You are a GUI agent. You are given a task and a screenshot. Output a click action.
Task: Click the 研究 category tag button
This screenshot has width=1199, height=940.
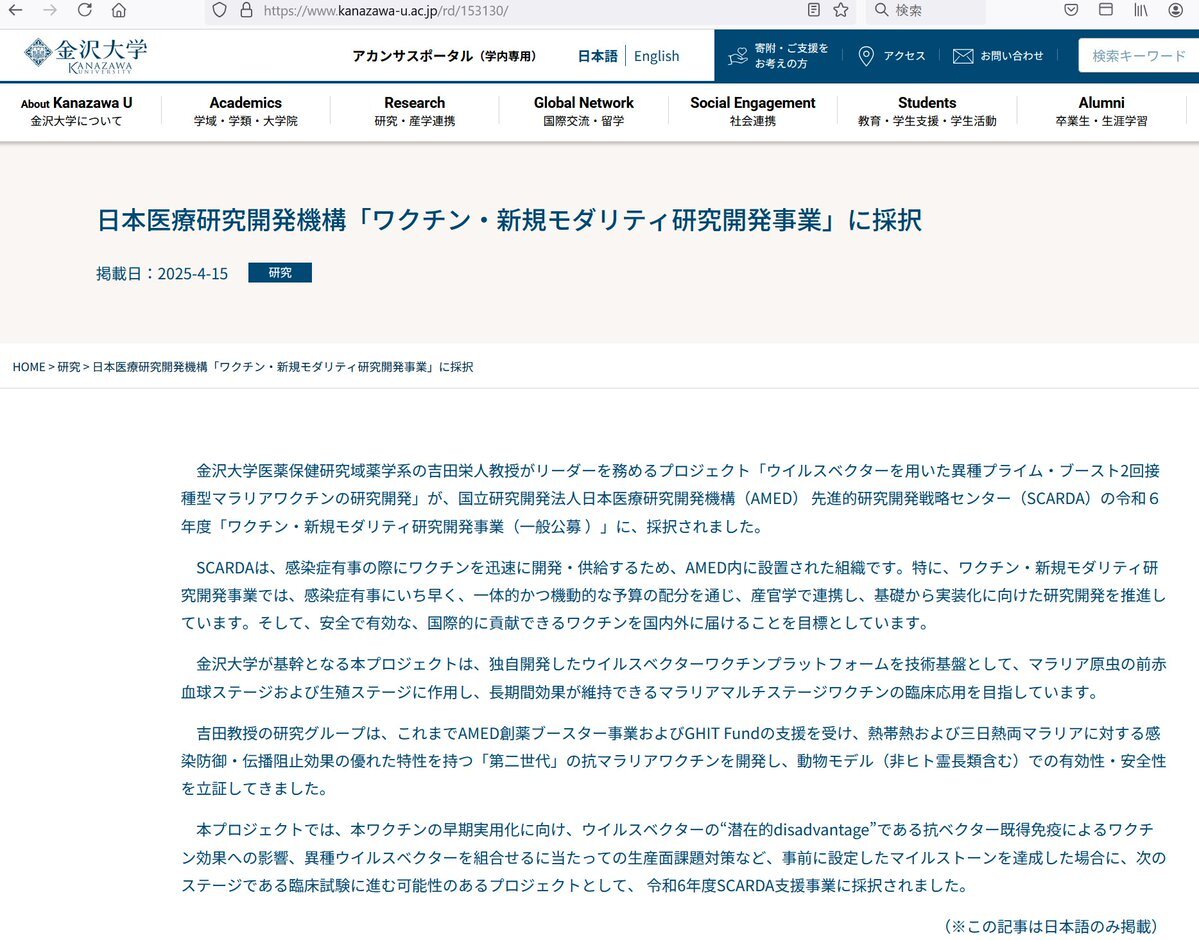[280, 272]
